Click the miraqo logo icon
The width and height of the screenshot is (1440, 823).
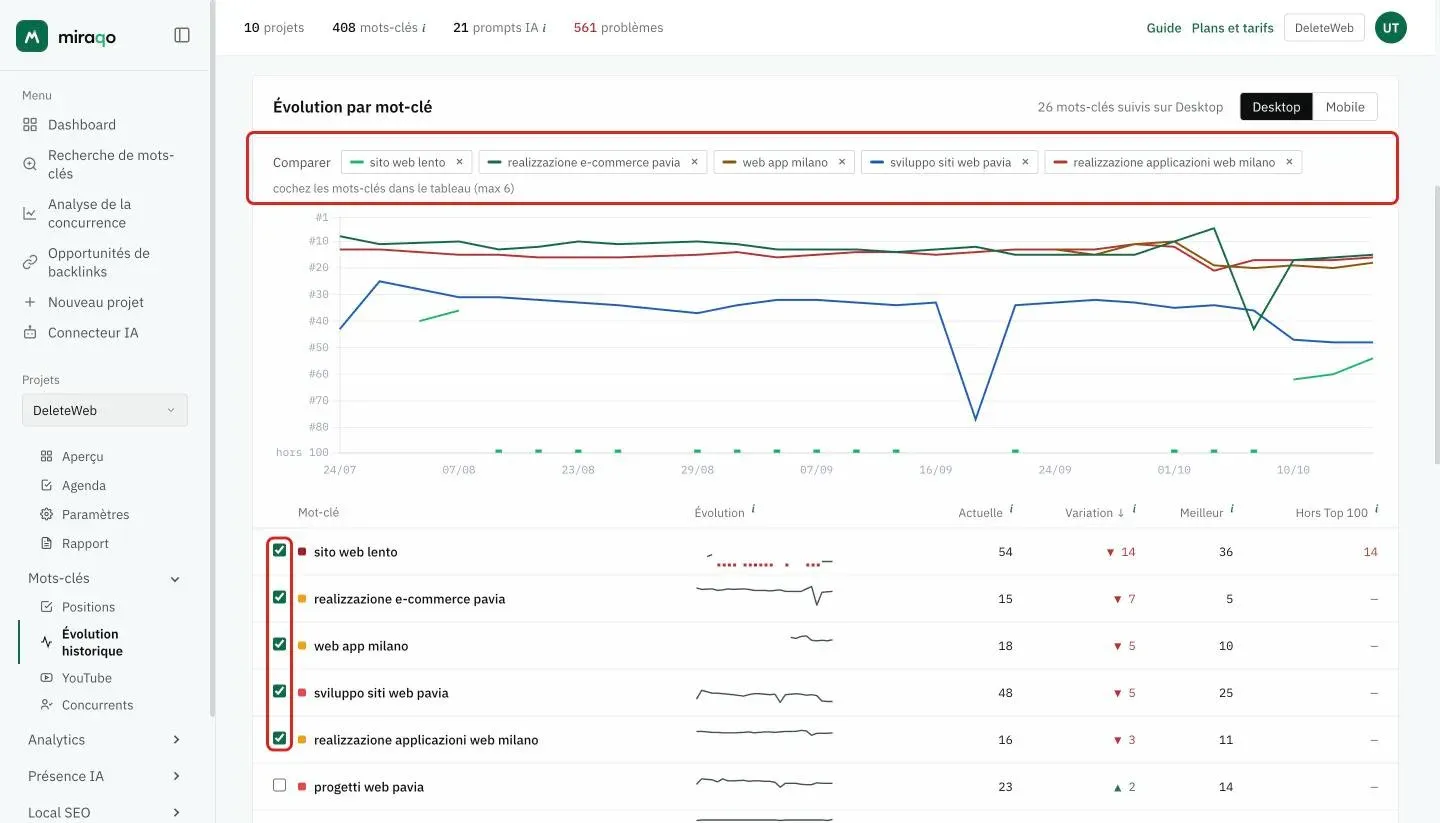(32, 36)
